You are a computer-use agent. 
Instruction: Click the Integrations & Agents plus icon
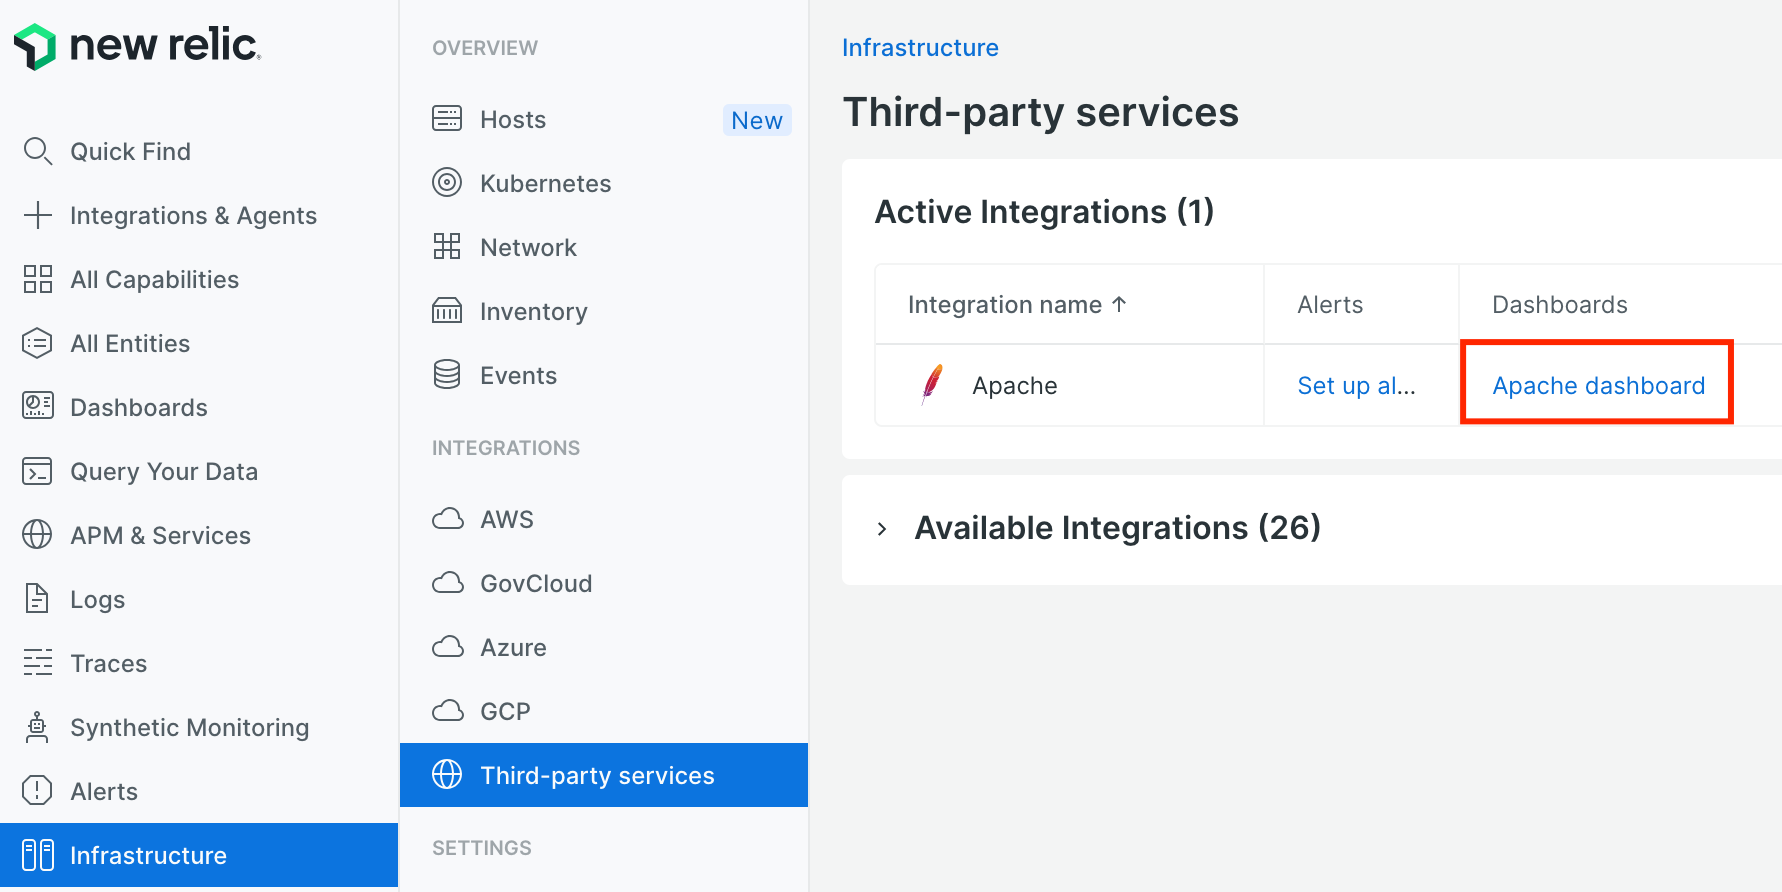tap(37, 215)
